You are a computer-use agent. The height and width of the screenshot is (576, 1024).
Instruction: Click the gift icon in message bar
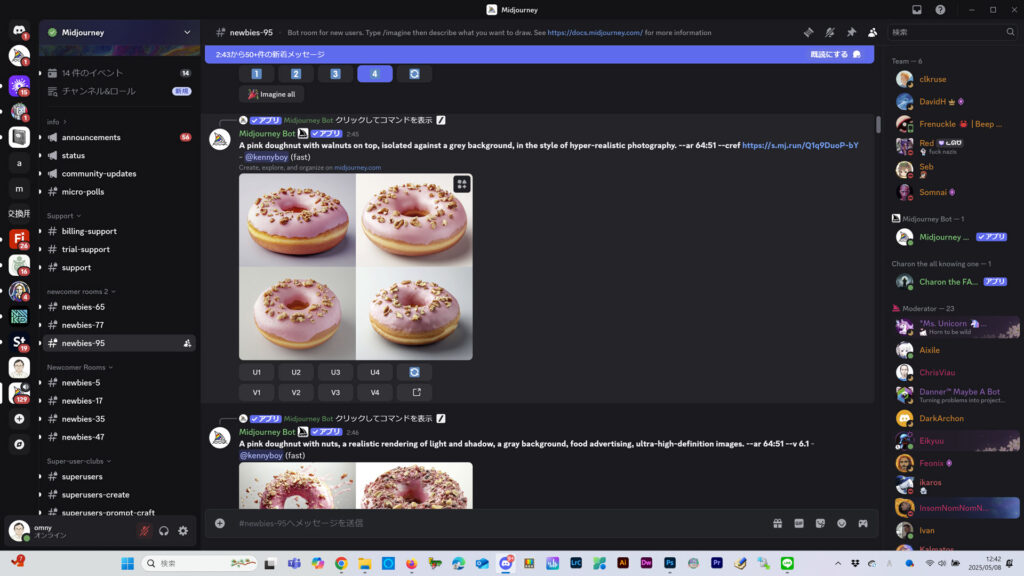(x=778, y=523)
